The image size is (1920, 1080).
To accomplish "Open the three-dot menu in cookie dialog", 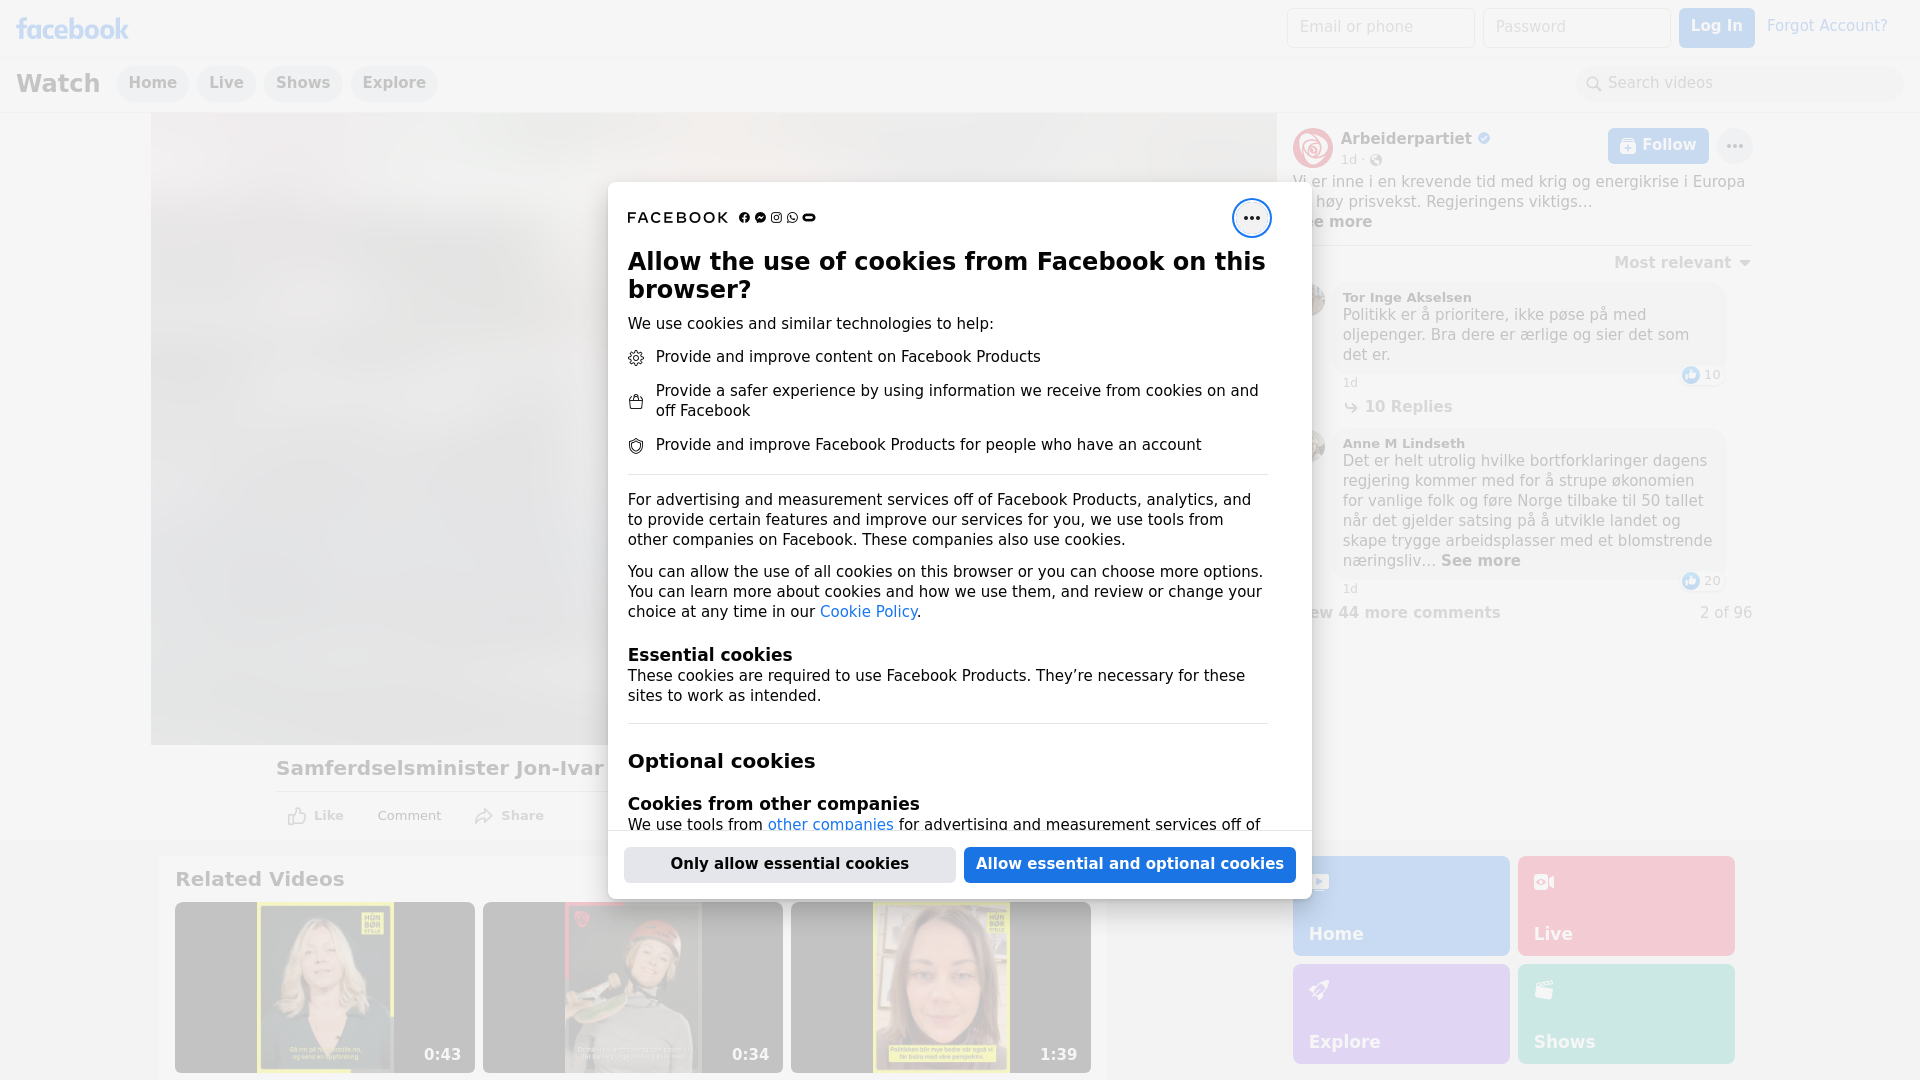I will tap(1251, 218).
